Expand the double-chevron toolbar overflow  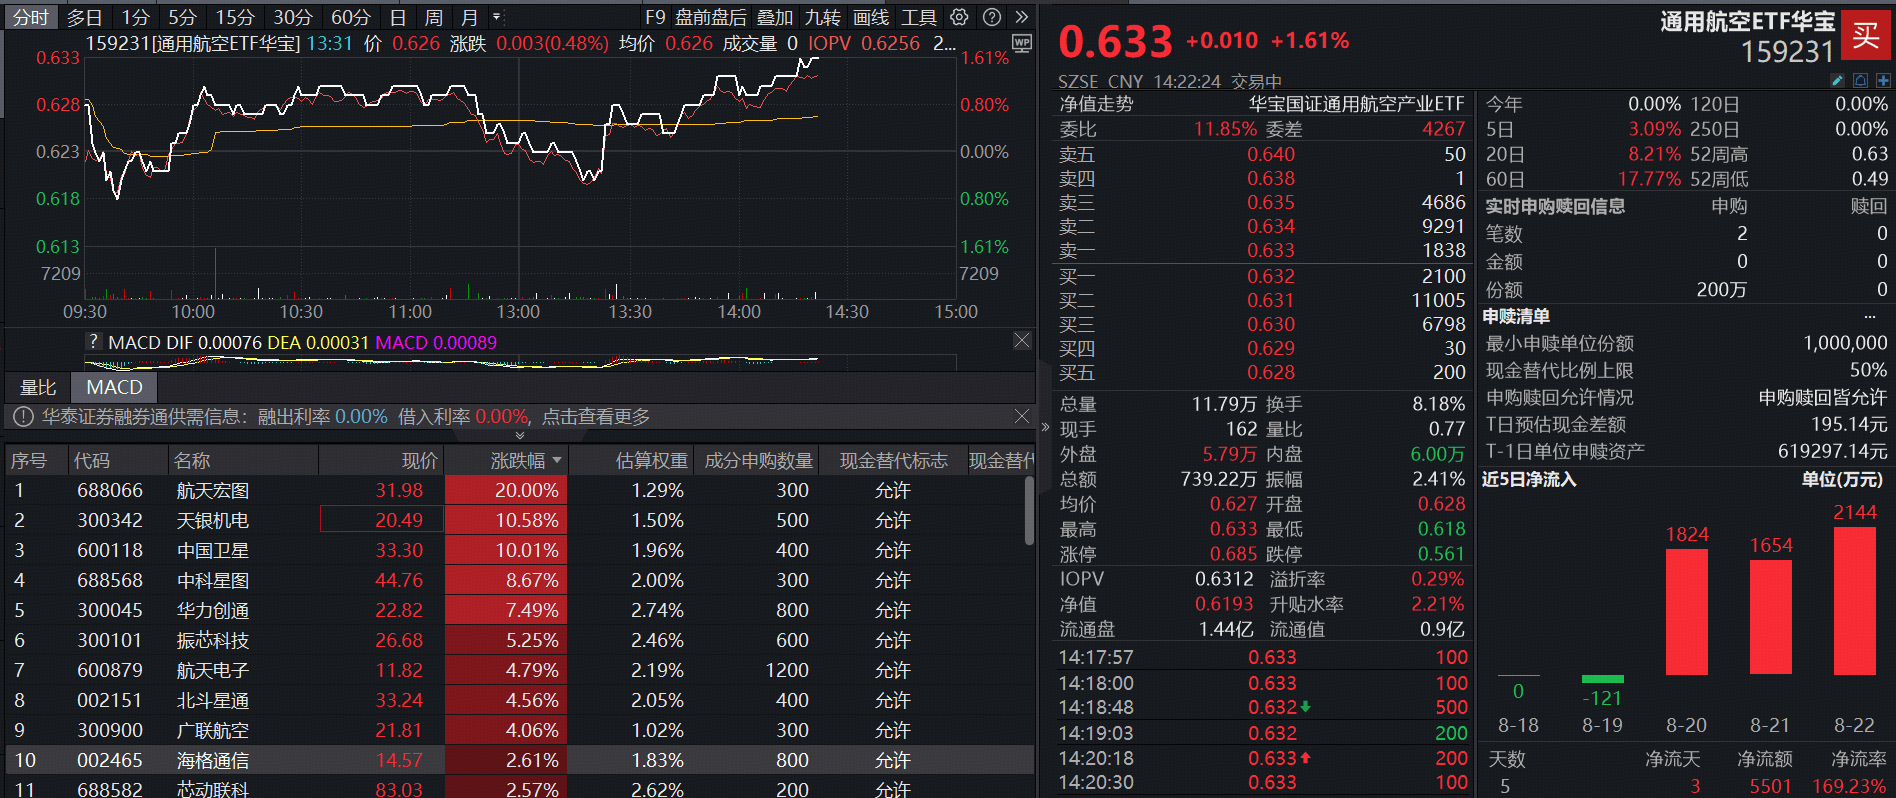[x=1021, y=17]
